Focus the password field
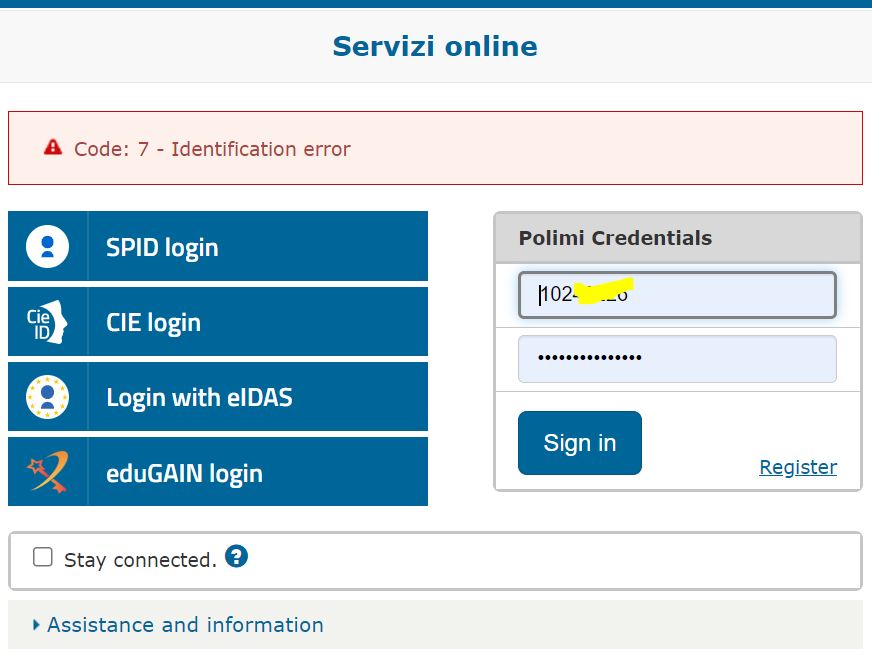The width and height of the screenshot is (872, 656). click(677, 359)
